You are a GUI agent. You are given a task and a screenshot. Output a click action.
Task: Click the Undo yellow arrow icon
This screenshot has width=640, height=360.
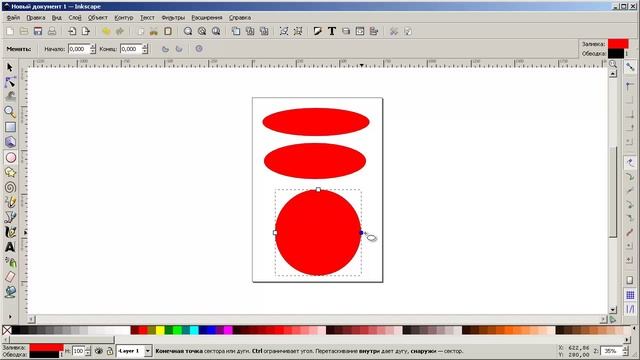[x=106, y=31]
